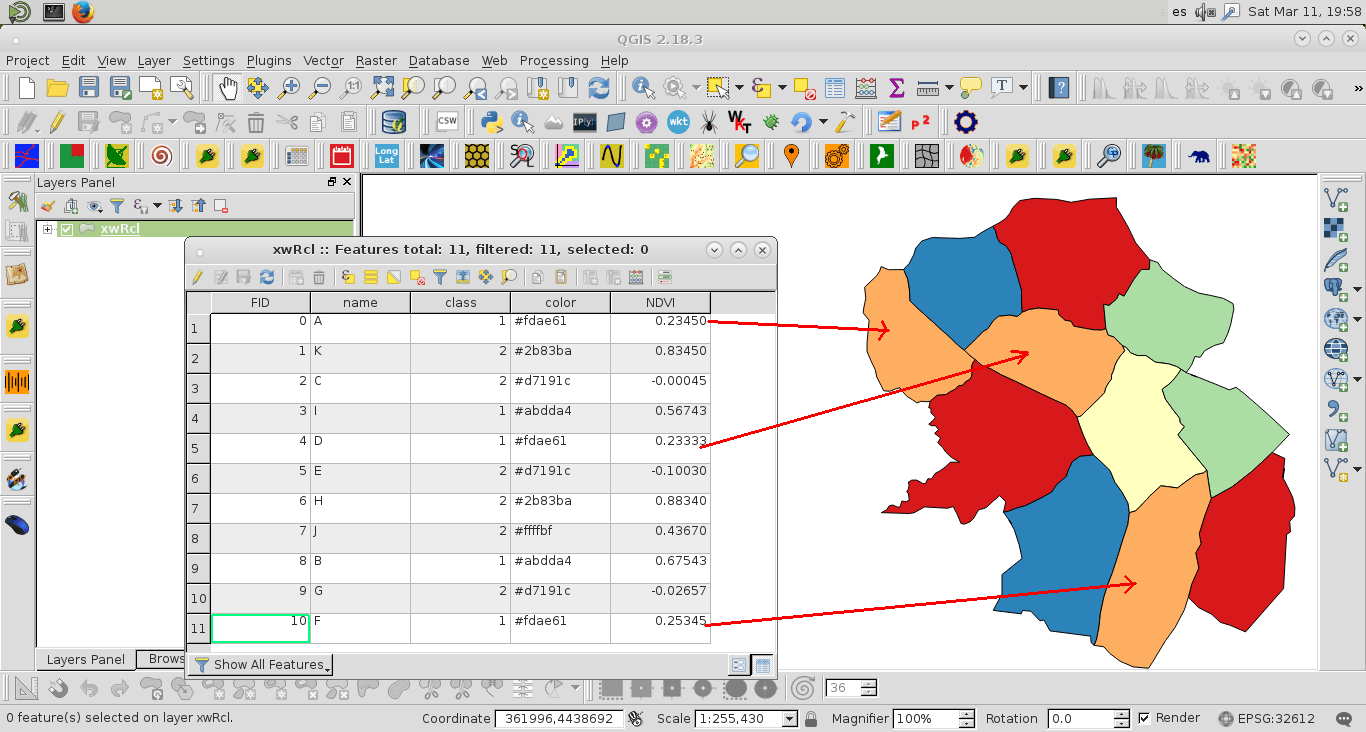Refresh the map canvas
Image resolution: width=1366 pixels, height=732 pixels.
598,87
